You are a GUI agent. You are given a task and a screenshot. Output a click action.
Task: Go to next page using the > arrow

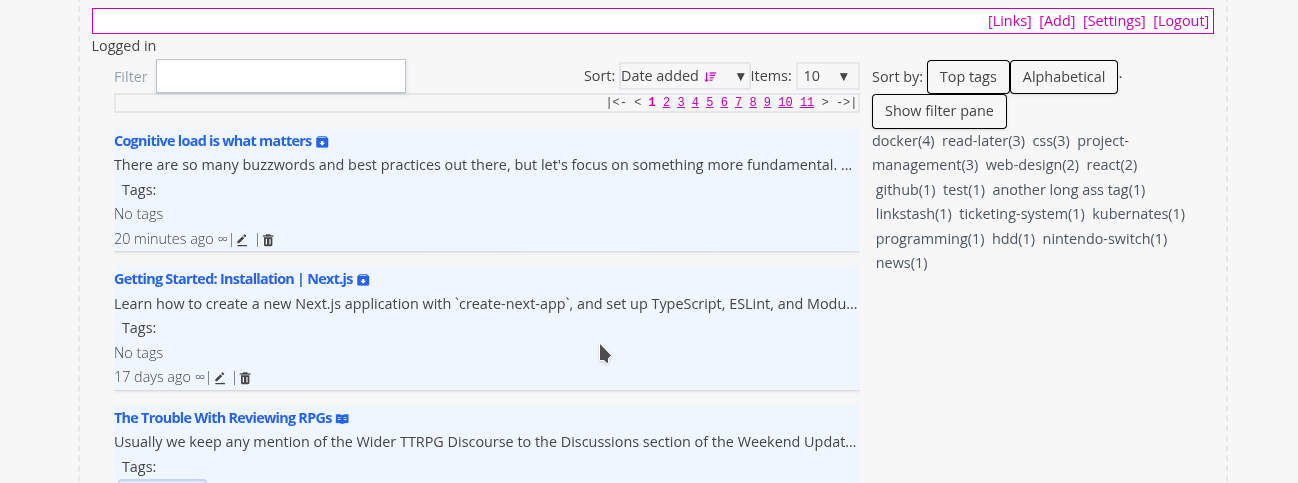[x=825, y=102]
